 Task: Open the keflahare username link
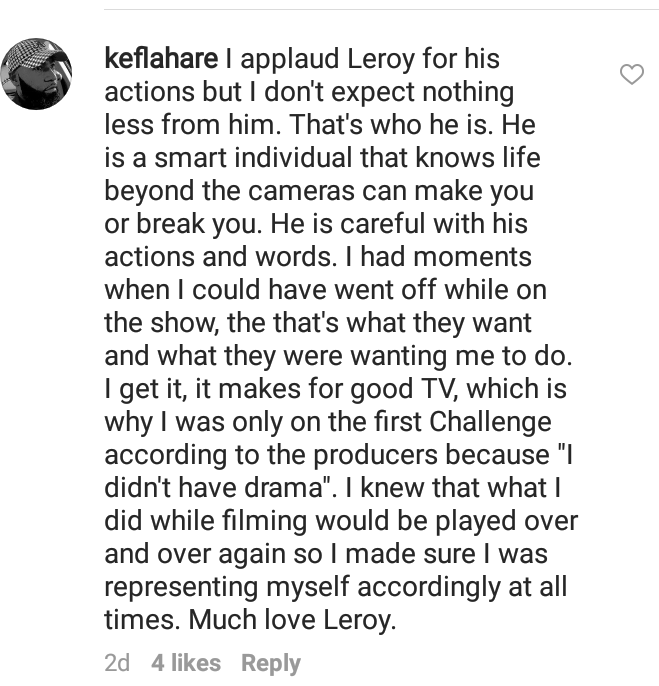[x=161, y=59]
